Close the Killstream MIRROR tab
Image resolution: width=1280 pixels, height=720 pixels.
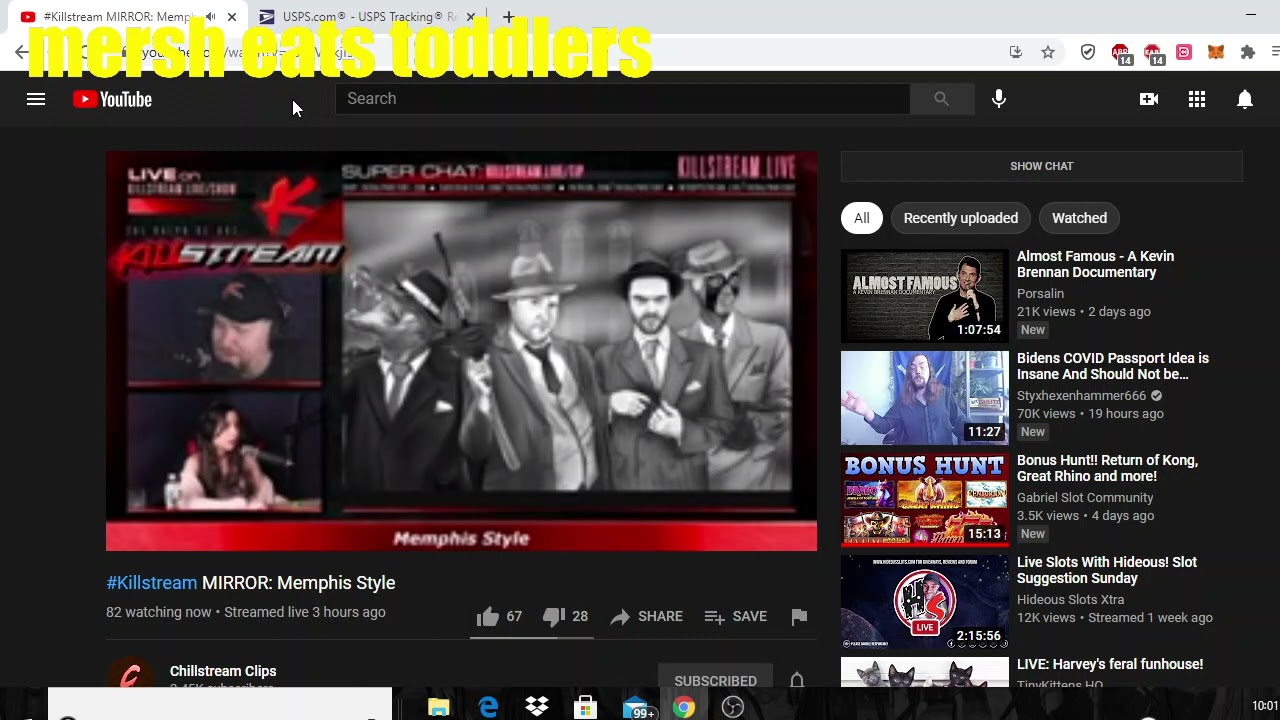point(232,17)
